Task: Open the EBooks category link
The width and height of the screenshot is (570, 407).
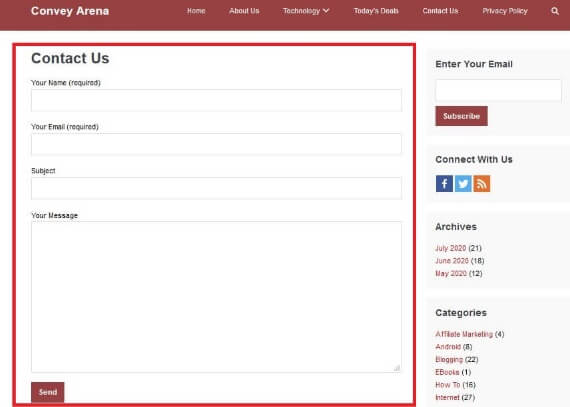Action: coord(447,372)
